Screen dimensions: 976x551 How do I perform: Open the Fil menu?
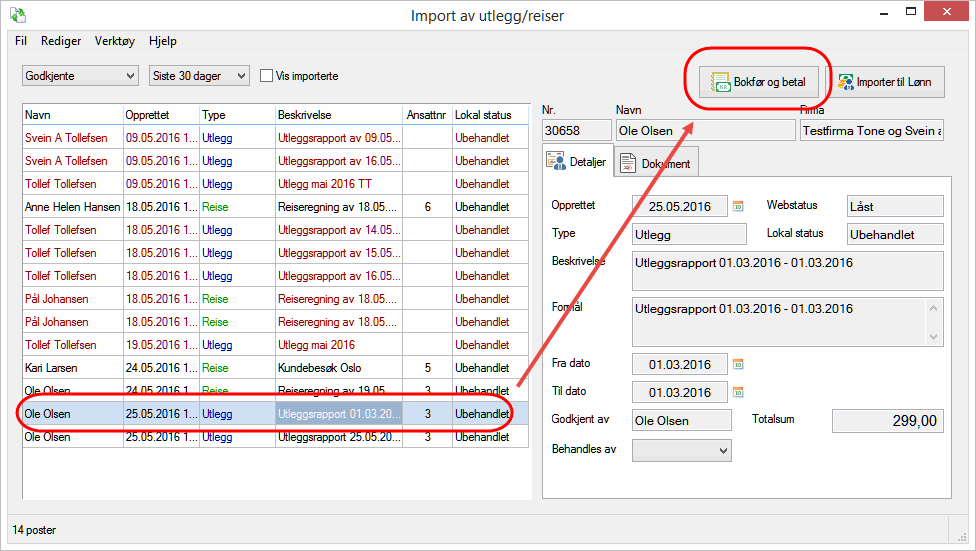pos(21,41)
